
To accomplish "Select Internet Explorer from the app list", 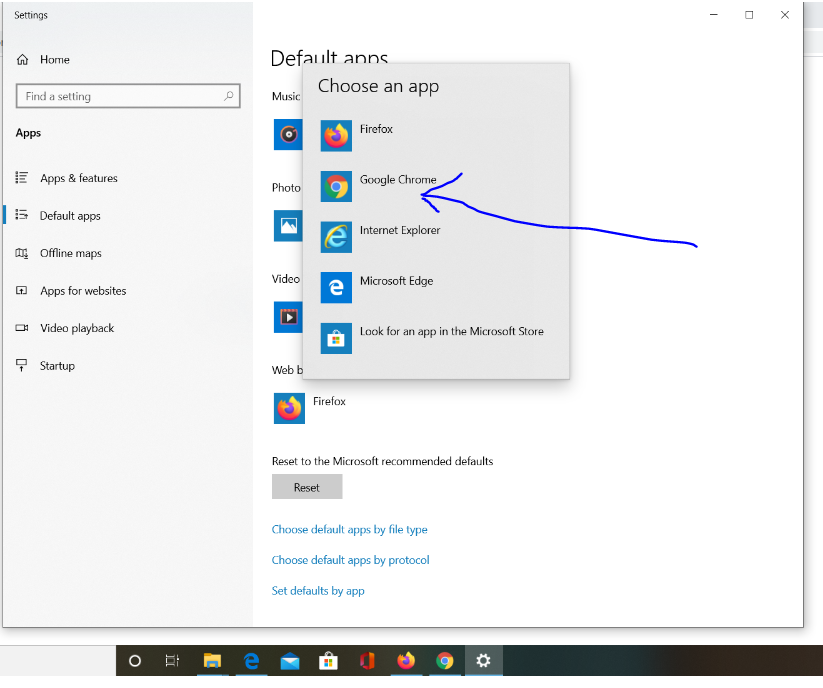I will point(400,230).
